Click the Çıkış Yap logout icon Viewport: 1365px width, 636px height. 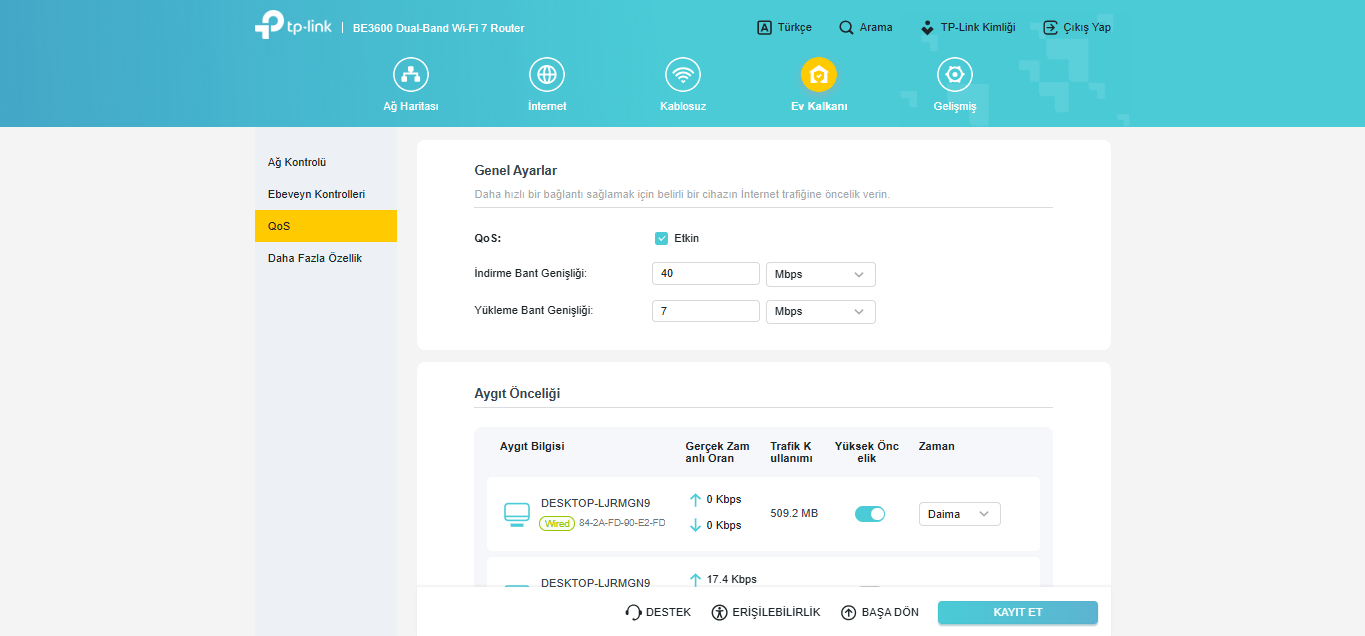[1050, 28]
